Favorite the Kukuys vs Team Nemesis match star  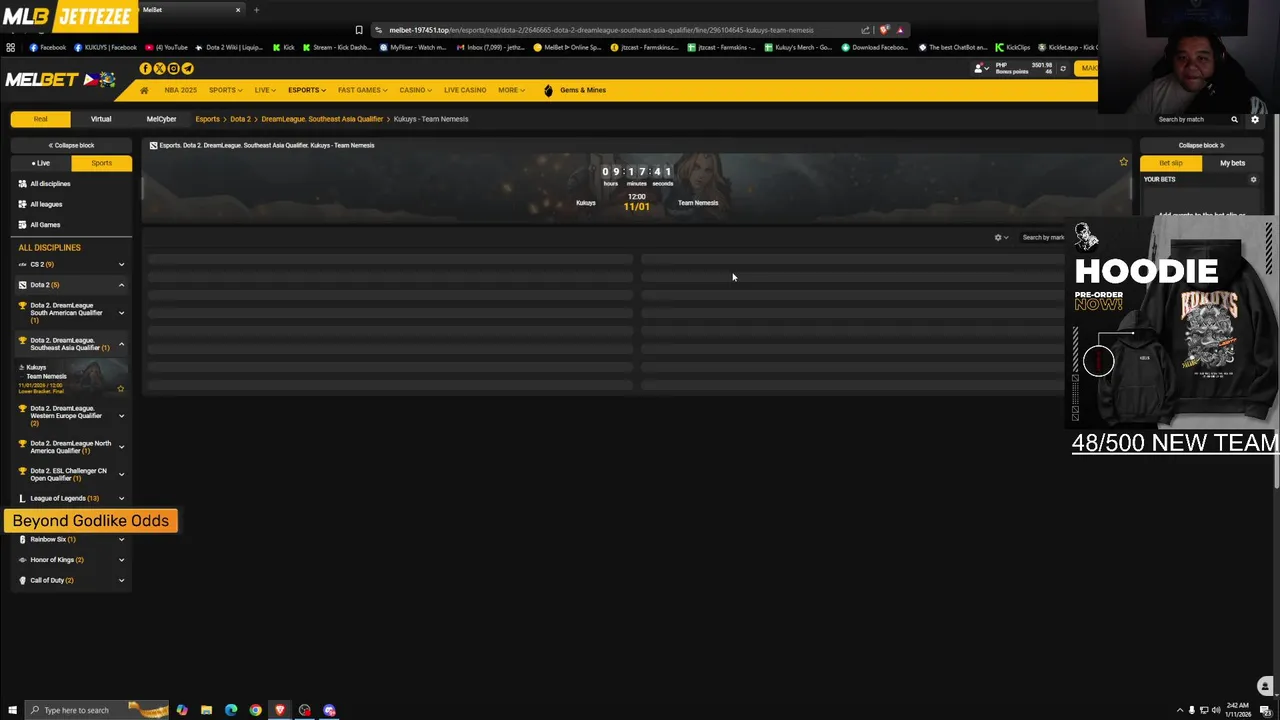click(1123, 162)
